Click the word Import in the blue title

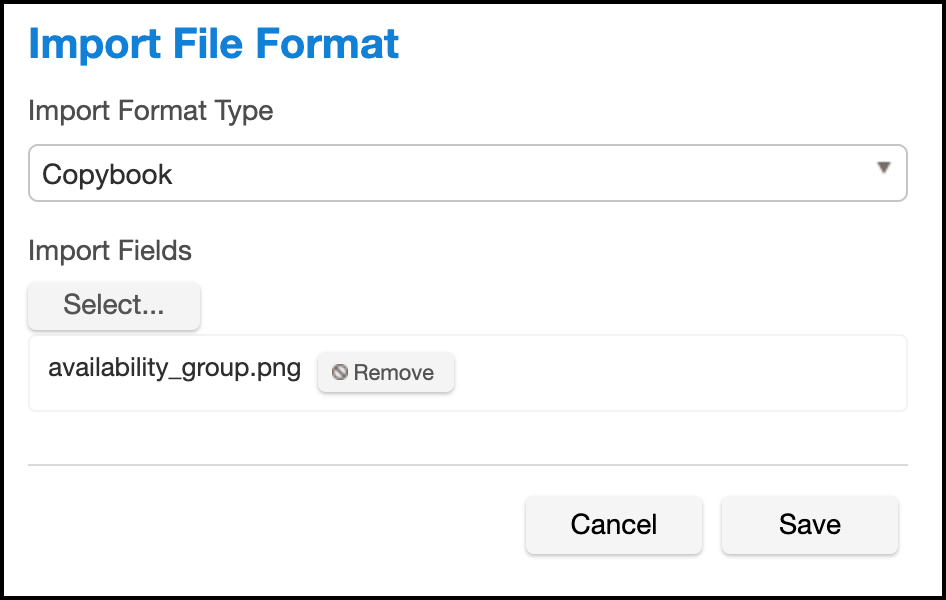click(91, 44)
